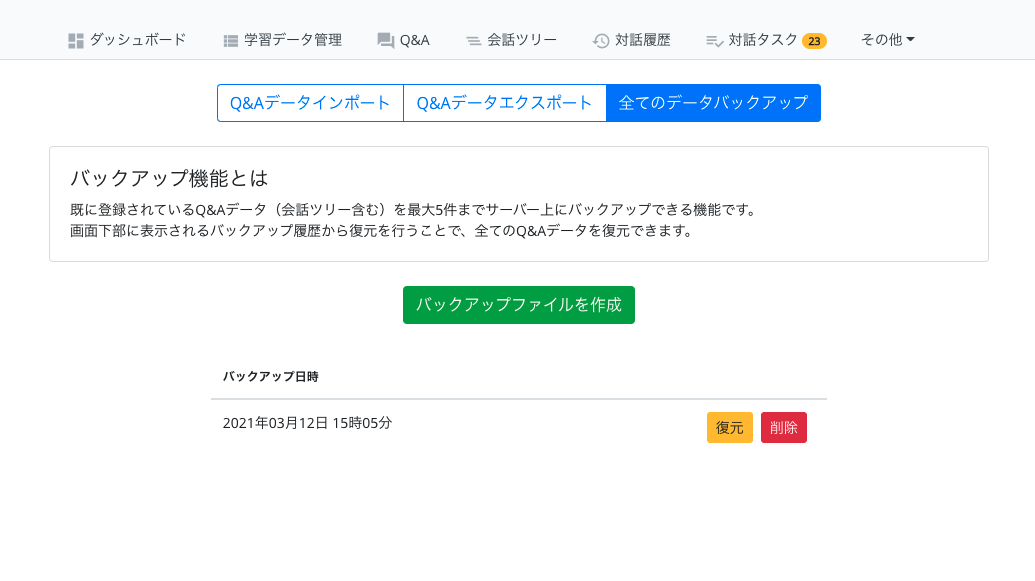
Task: Click the 対話履歴 history clock icon
Action: 601,41
